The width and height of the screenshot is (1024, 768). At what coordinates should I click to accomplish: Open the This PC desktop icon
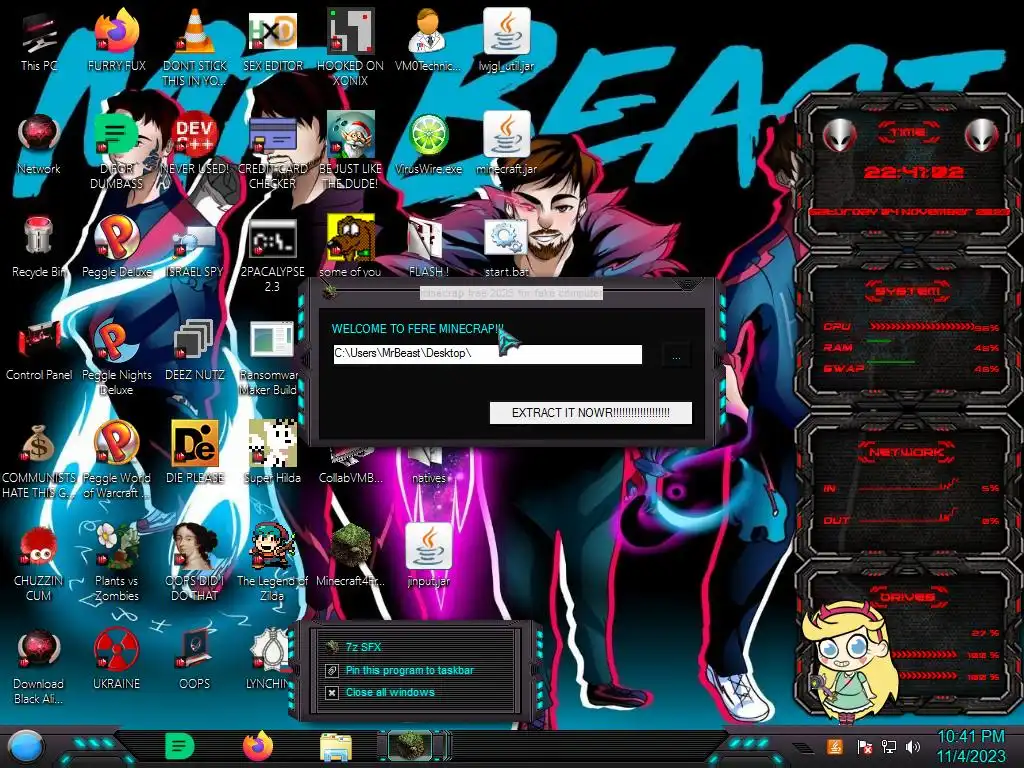click(x=39, y=39)
